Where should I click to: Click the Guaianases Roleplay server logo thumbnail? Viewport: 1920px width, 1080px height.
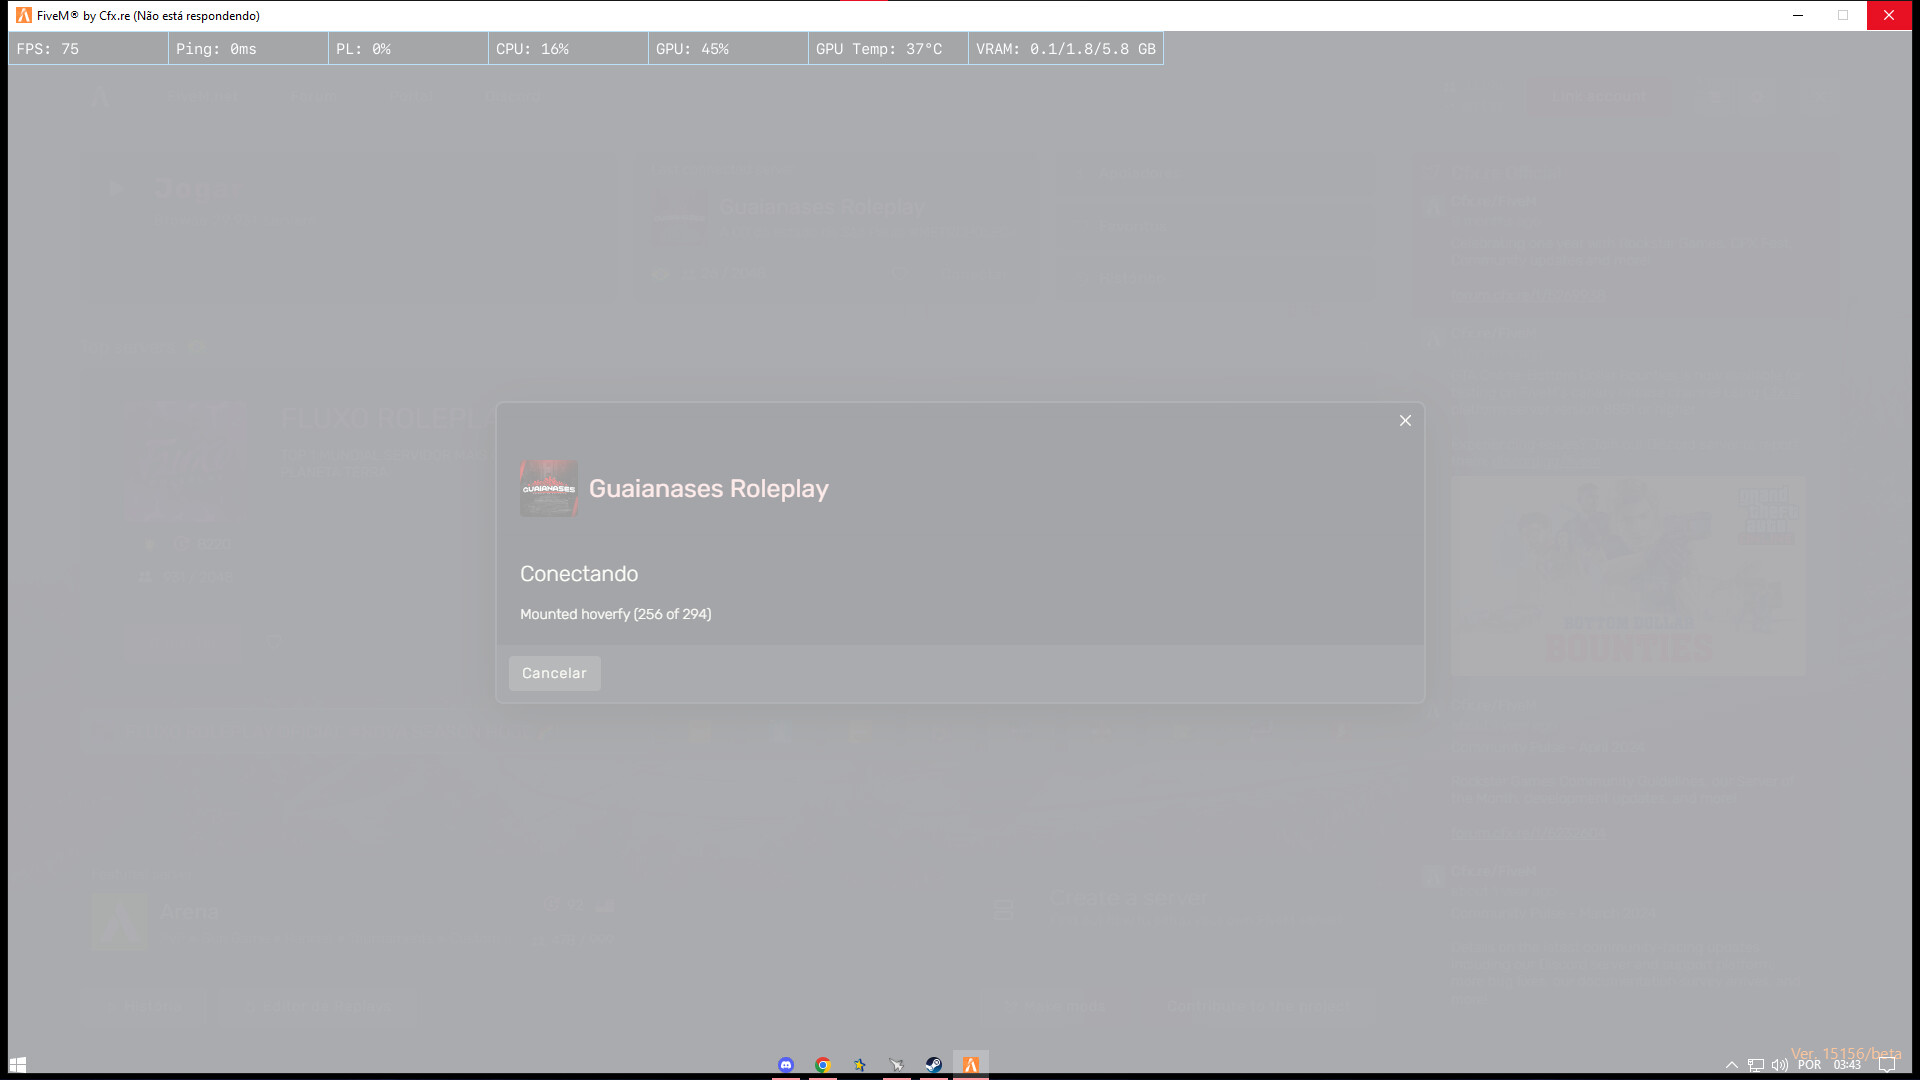coord(549,488)
